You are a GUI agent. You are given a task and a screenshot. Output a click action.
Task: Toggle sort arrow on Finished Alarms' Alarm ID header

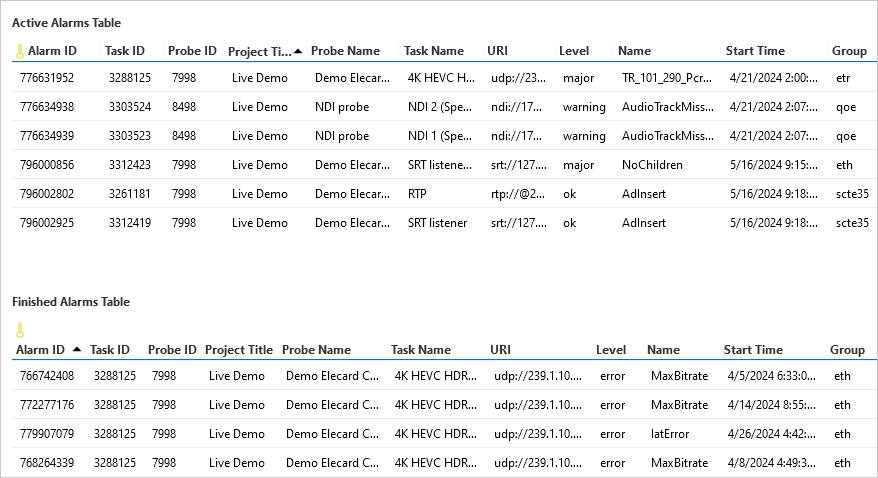[x=77, y=350]
